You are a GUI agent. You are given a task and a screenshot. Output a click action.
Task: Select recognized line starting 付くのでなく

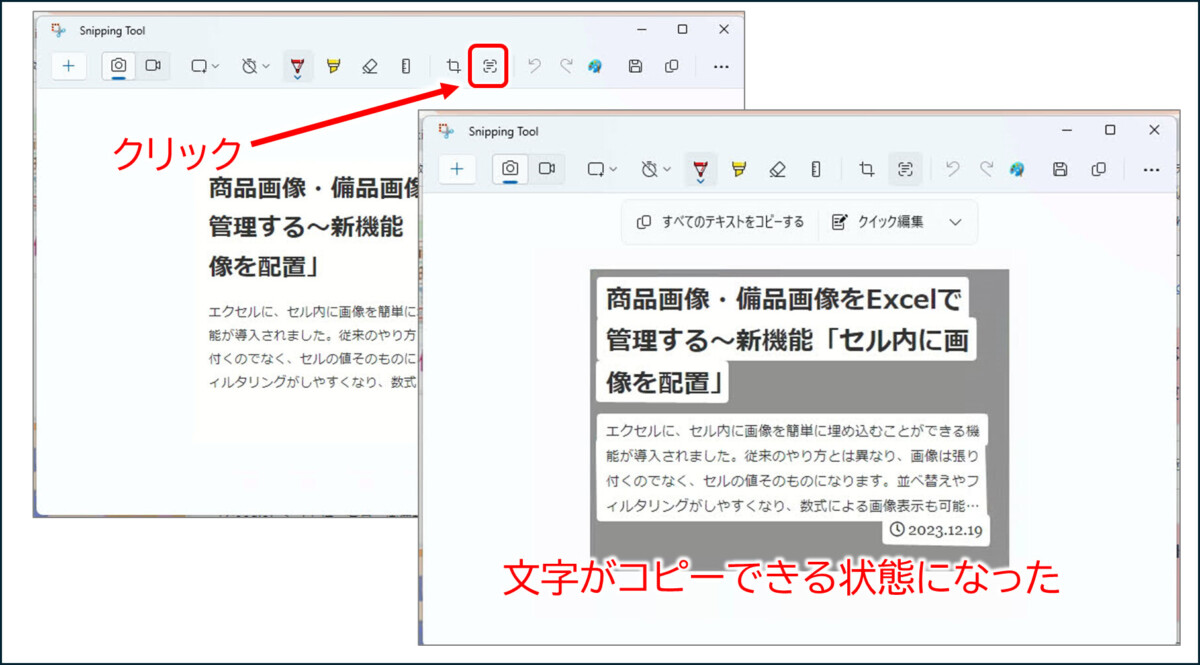click(x=792, y=480)
